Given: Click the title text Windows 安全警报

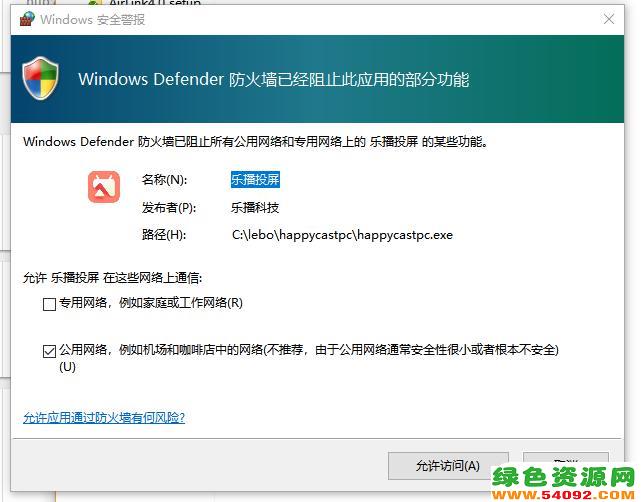Looking at the screenshot, I should 92,19.
